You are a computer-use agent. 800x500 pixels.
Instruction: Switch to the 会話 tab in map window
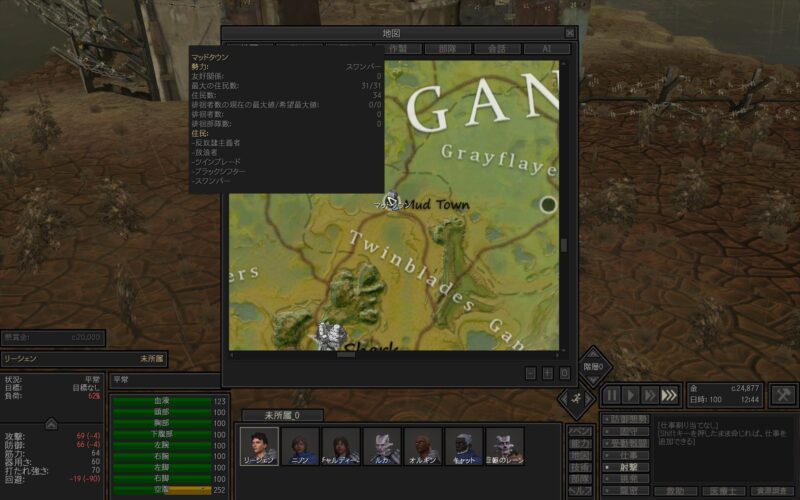click(x=497, y=48)
